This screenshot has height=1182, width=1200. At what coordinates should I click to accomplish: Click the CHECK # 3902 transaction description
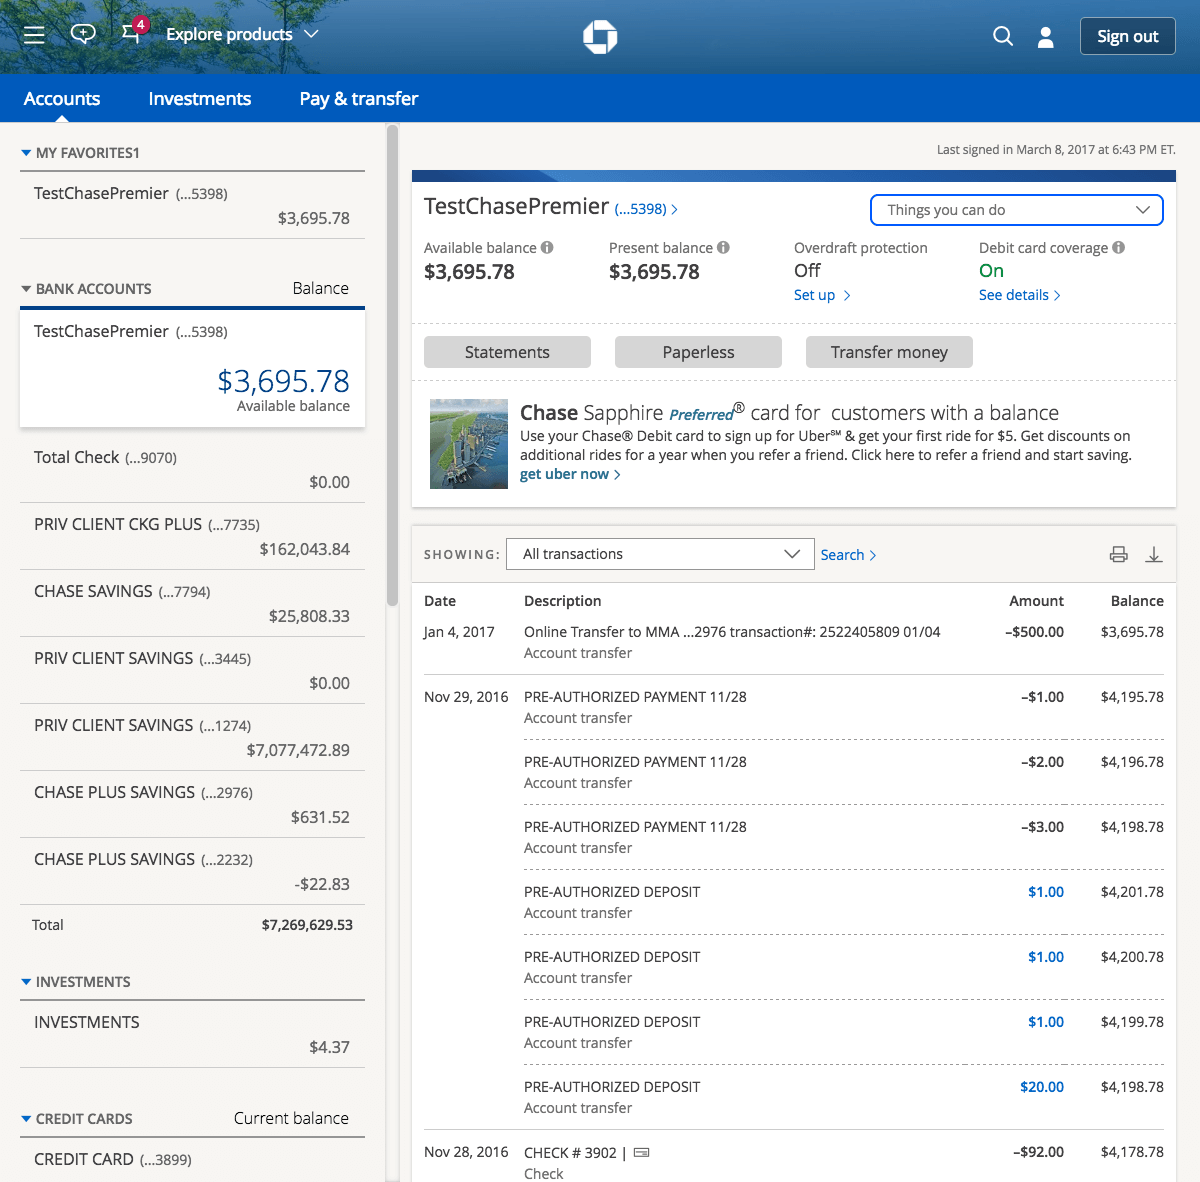(x=570, y=1152)
